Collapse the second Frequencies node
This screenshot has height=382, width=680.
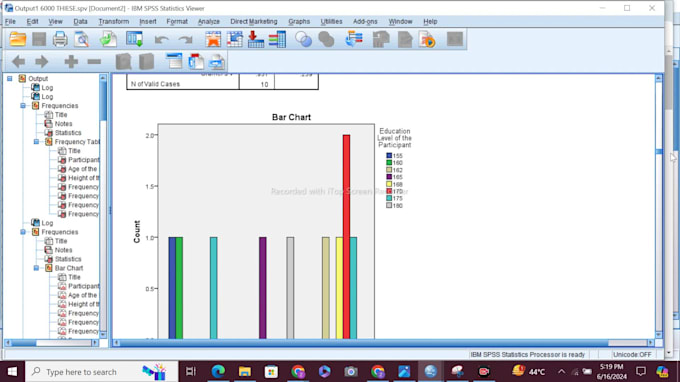[x=23, y=232]
